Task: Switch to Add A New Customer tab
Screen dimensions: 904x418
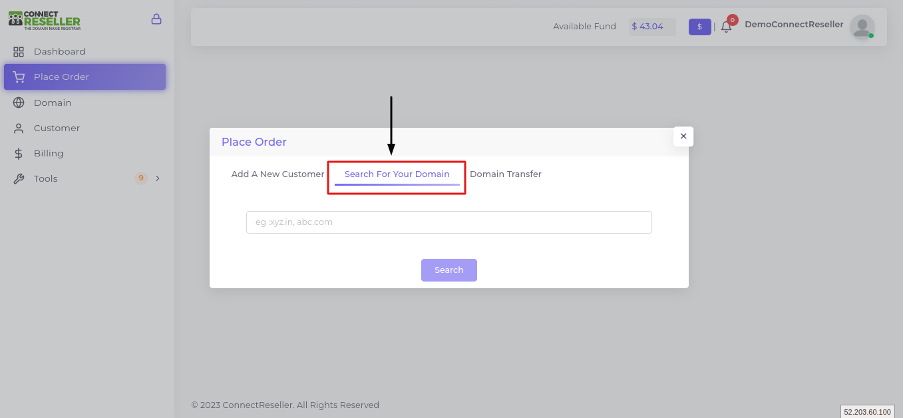Action: point(278,174)
